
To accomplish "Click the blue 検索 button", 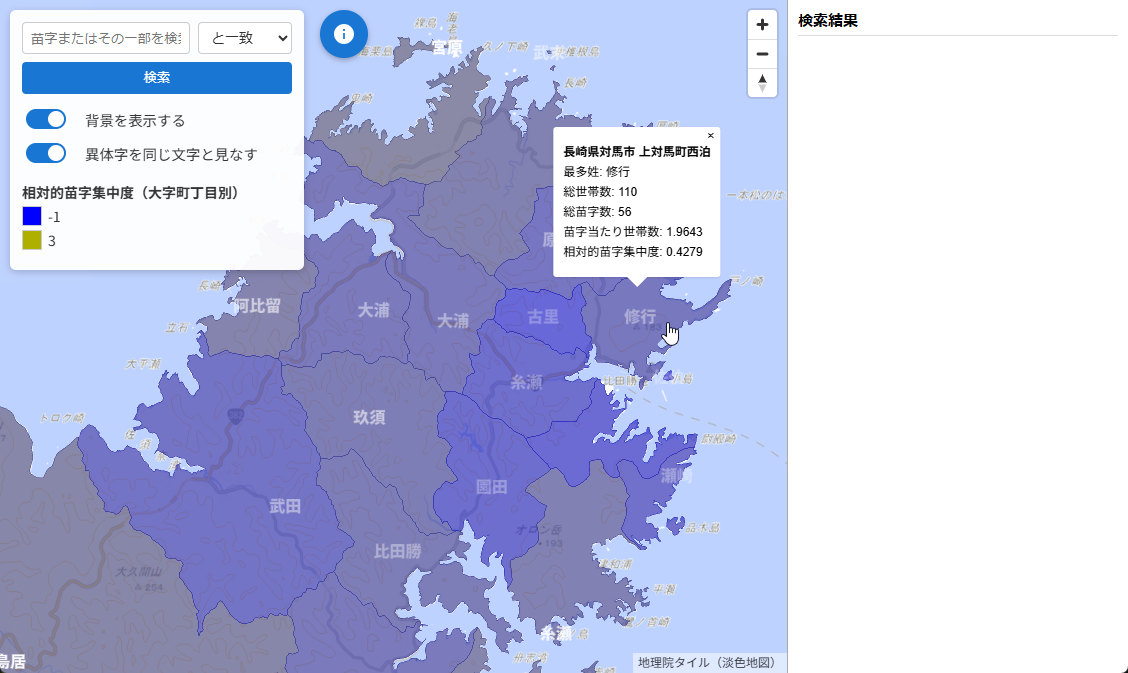I will pyautogui.click(x=157, y=78).
